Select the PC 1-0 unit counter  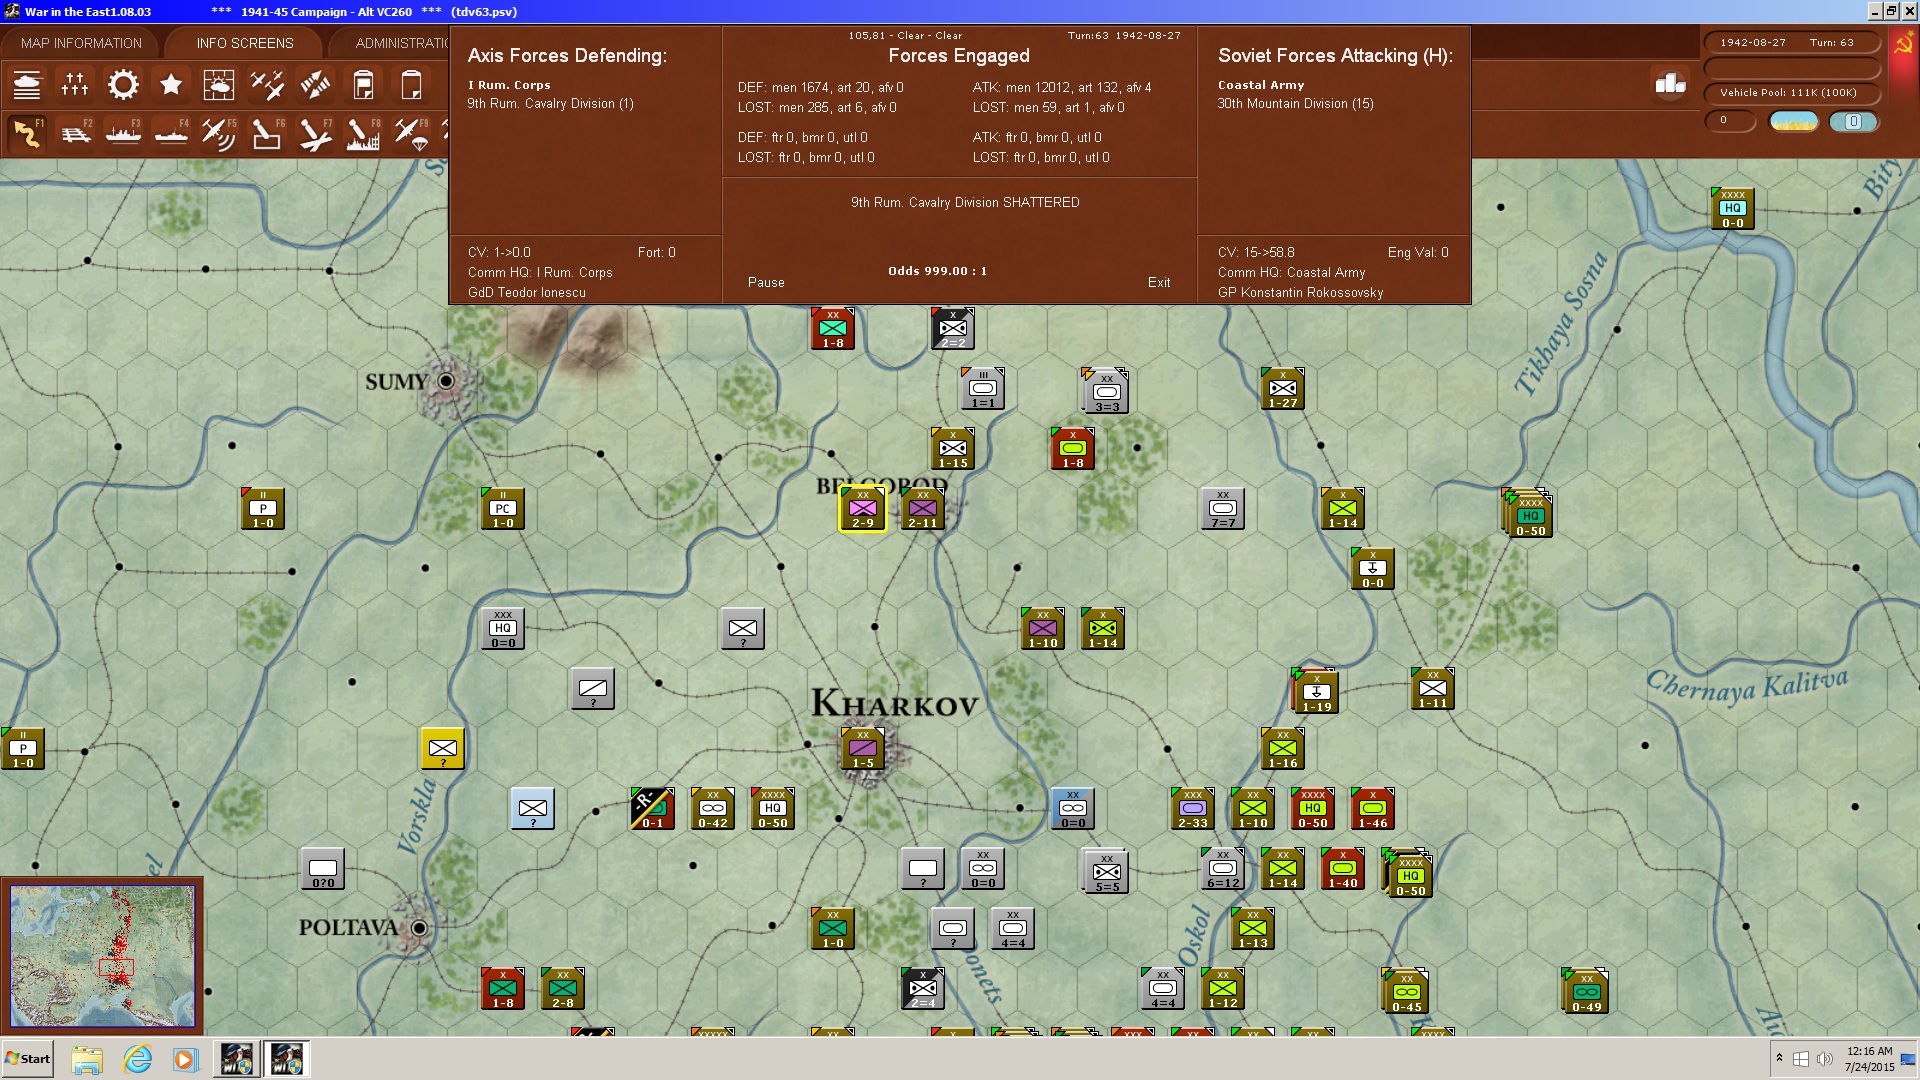(503, 509)
